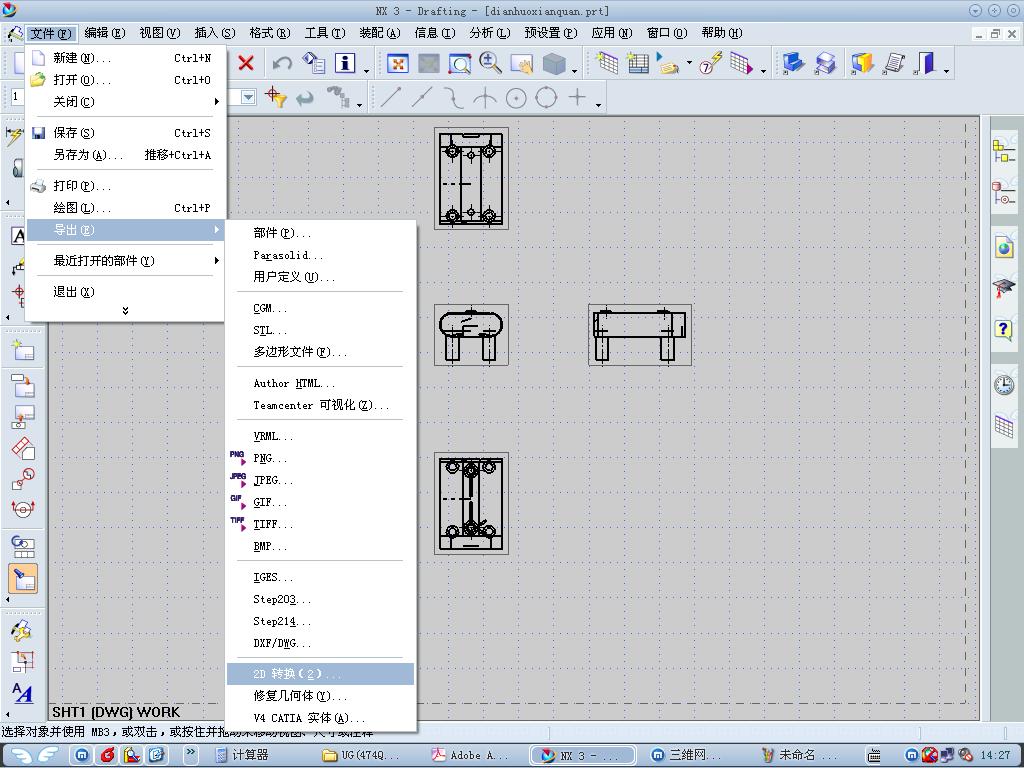The height and width of the screenshot is (768, 1024).
Task: Select the Zoom window icon
Action: point(460,63)
